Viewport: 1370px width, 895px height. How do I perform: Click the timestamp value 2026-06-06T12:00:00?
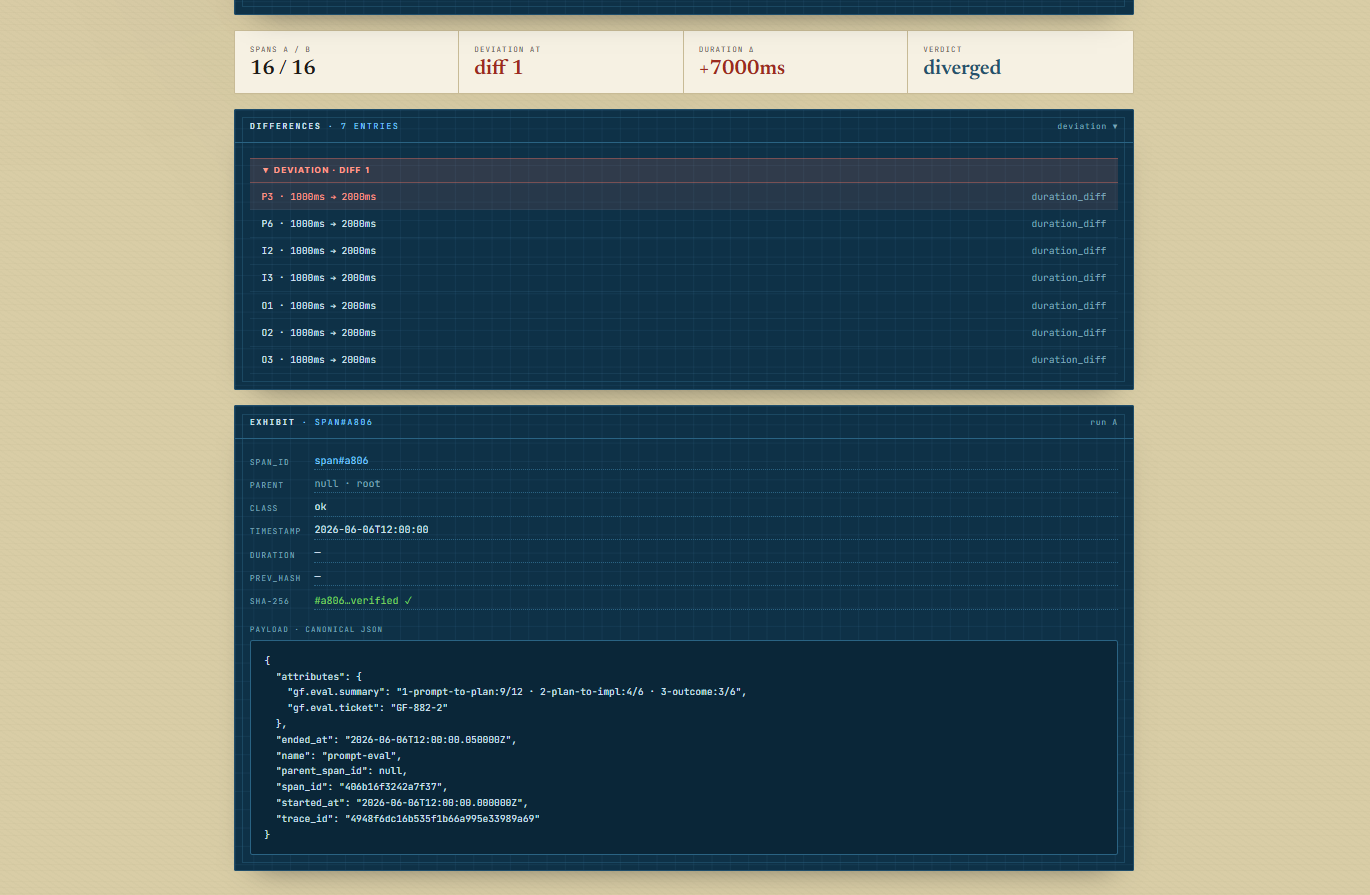(371, 530)
